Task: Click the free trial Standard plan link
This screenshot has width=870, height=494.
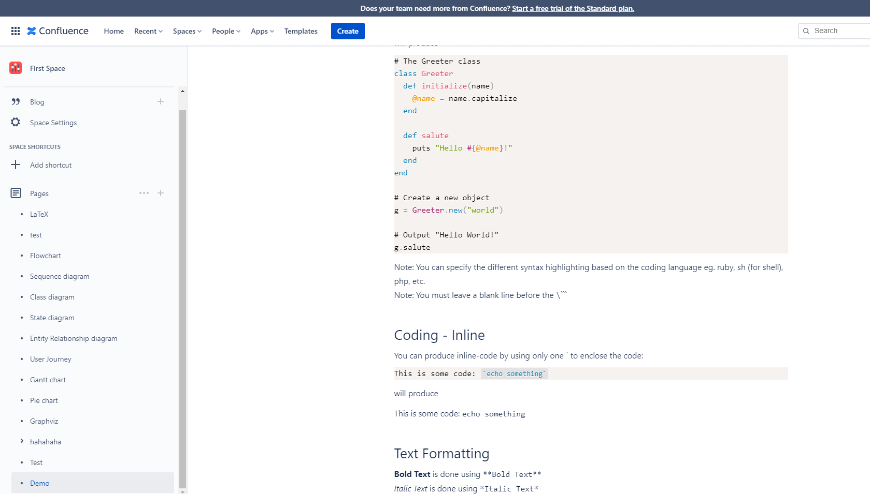Action: coord(572,8)
